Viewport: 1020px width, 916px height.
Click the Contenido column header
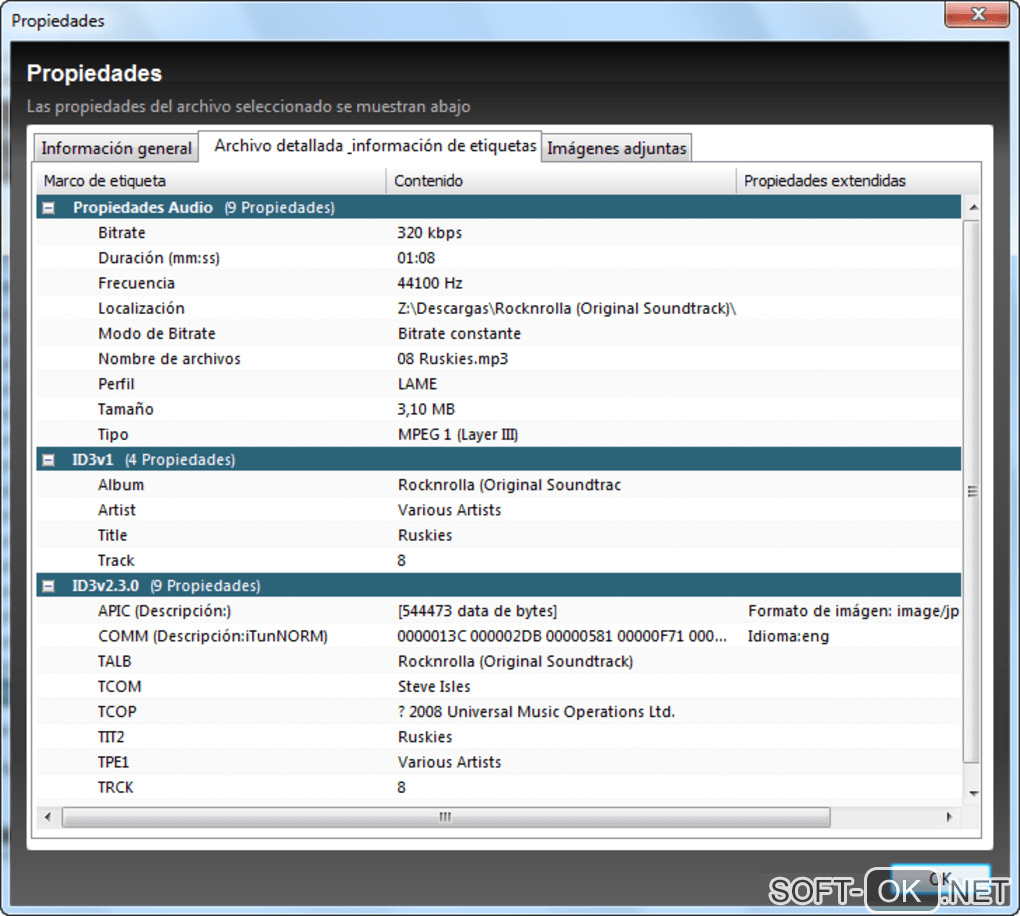pyautogui.click(x=561, y=181)
